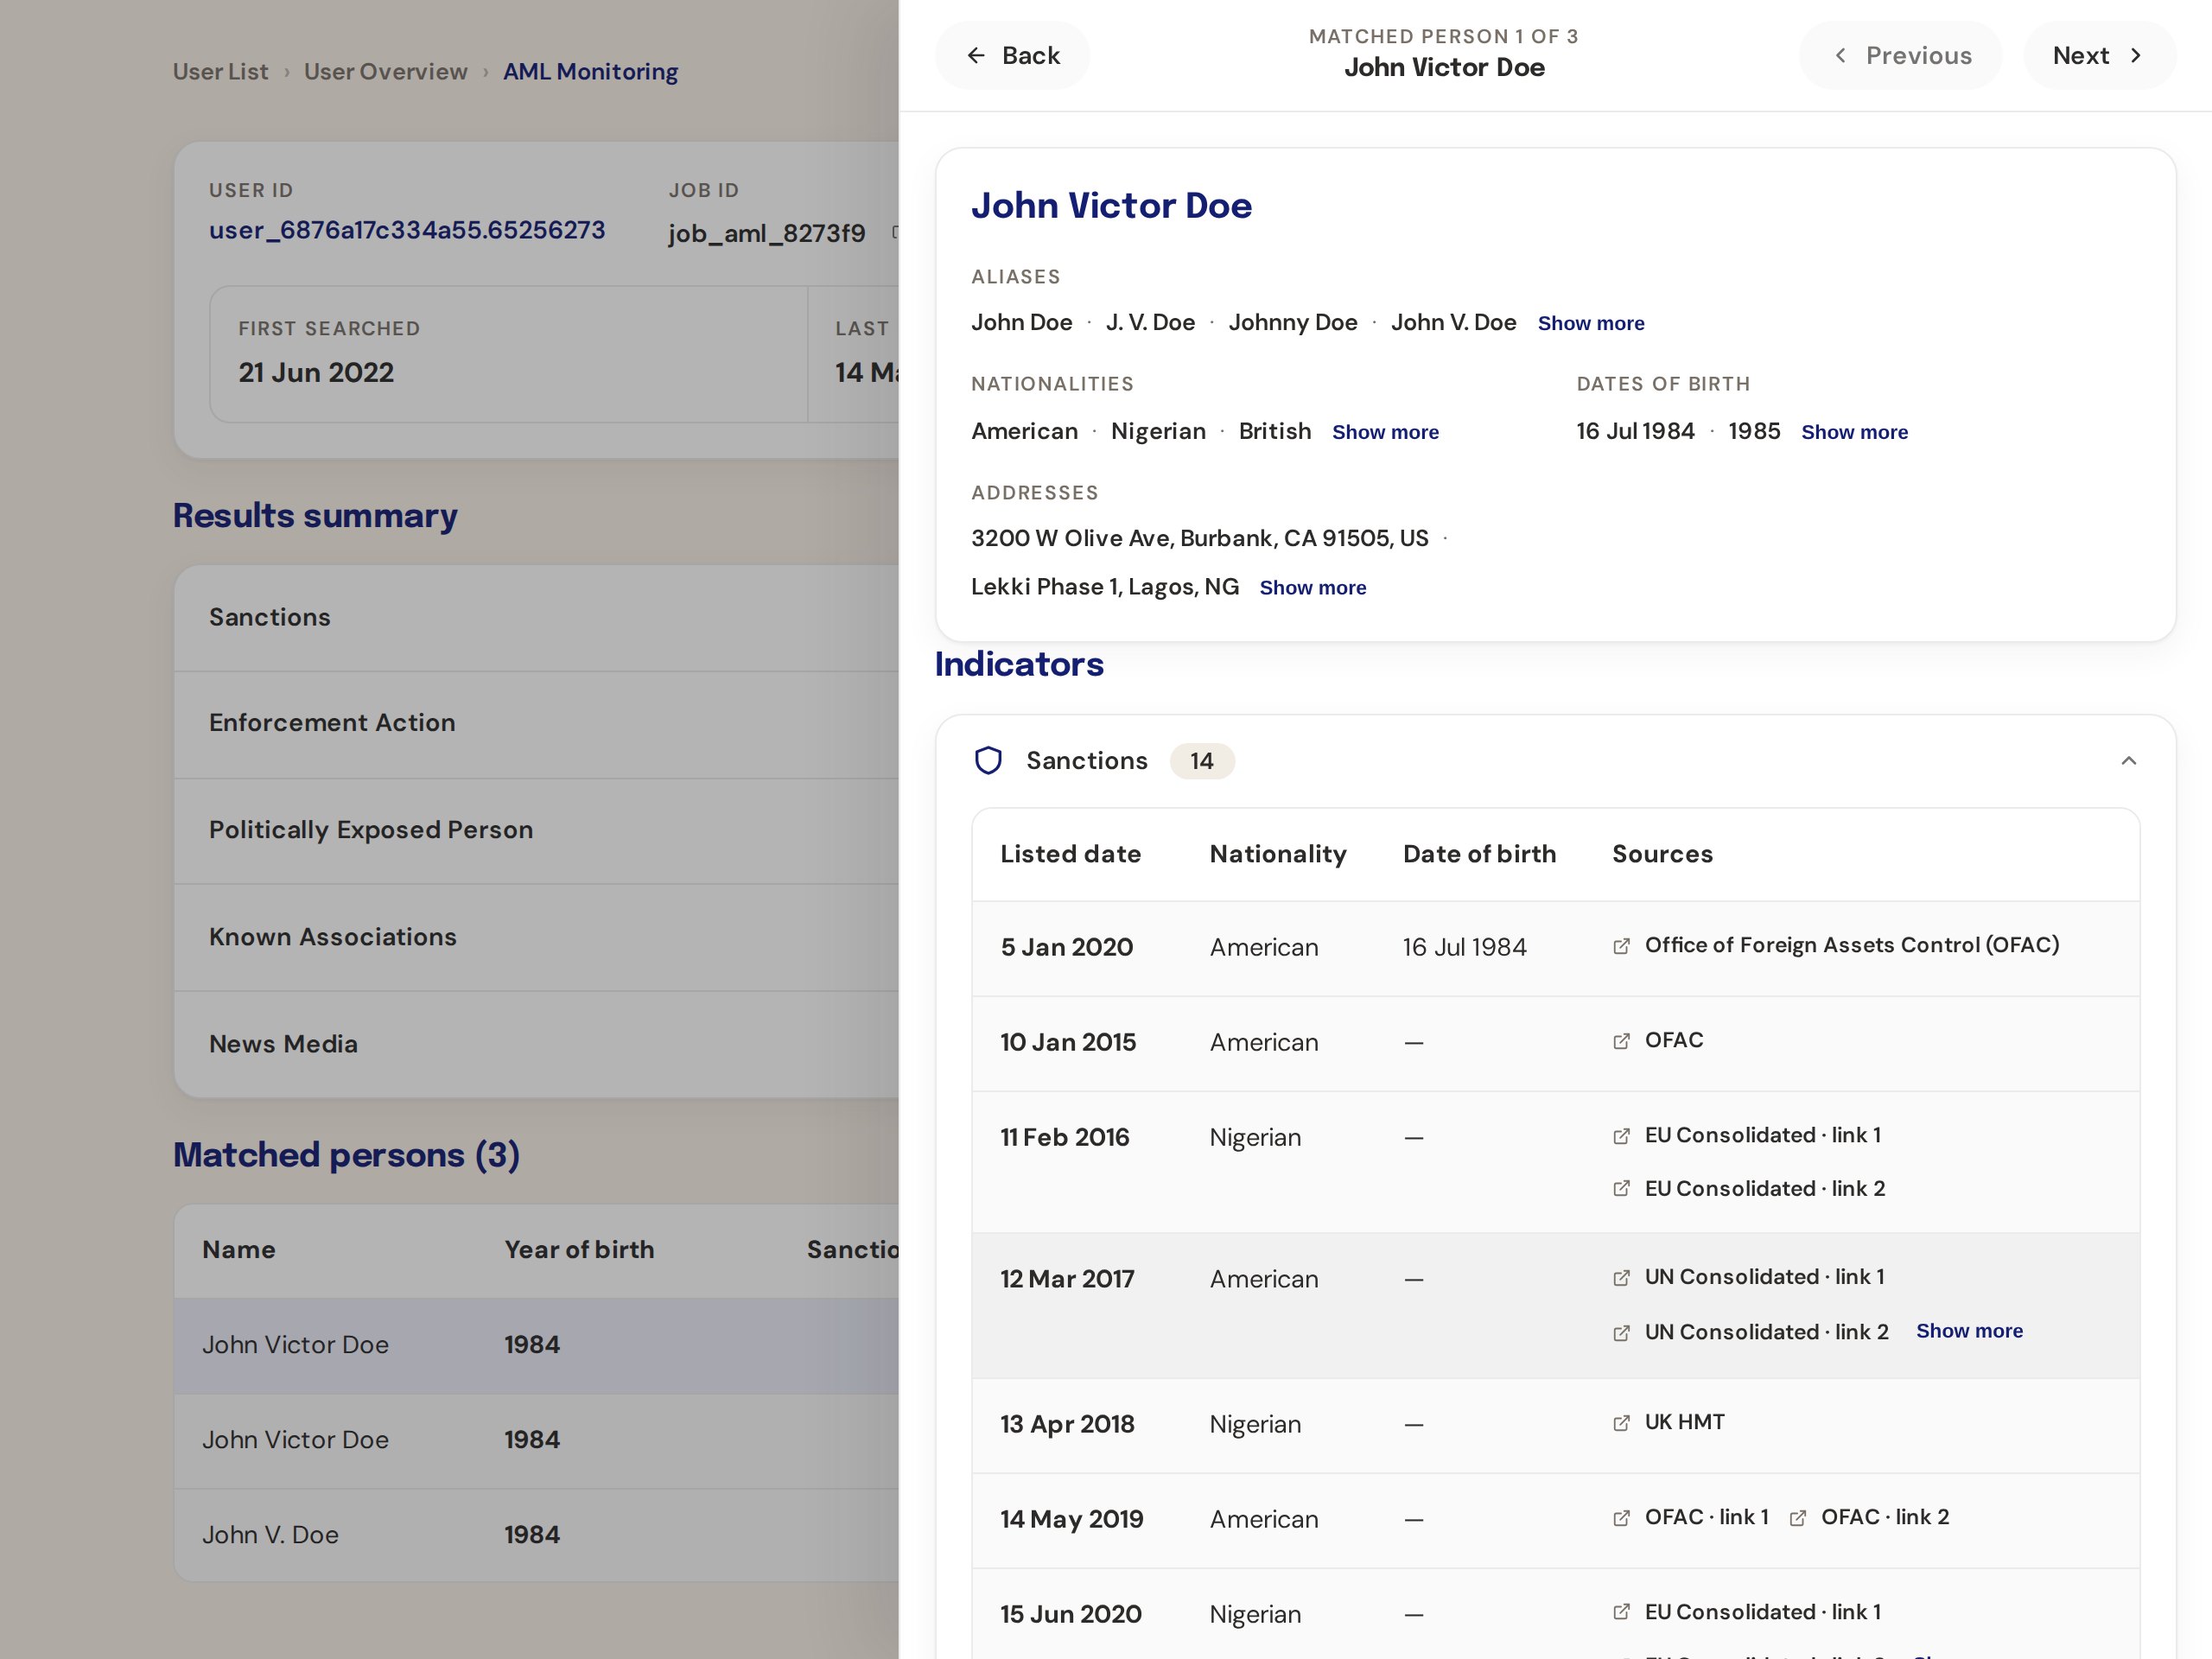The height and width of the screenshot is (1659, 2212).
Task: Click address Lekki Phase 1, Lagos, NG
Action: tap(1104, 587)
